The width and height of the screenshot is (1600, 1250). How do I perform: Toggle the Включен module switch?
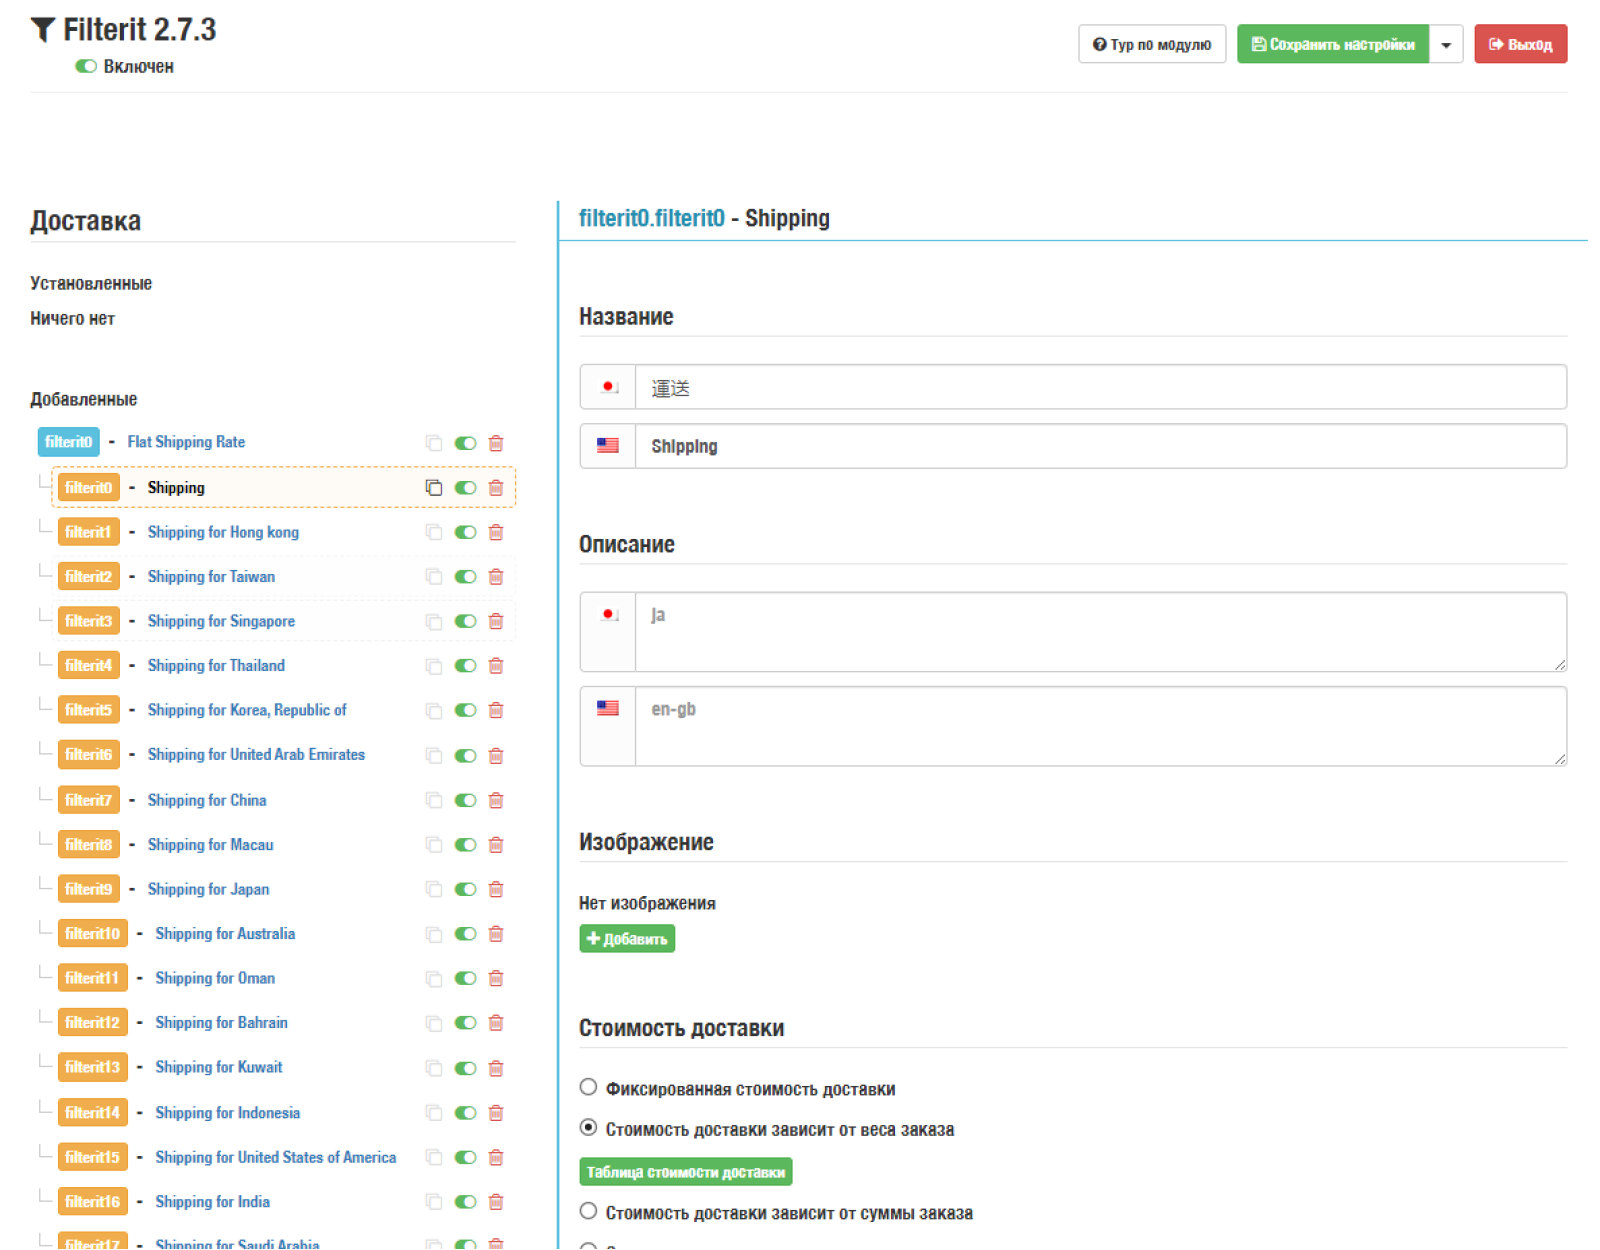86,66
